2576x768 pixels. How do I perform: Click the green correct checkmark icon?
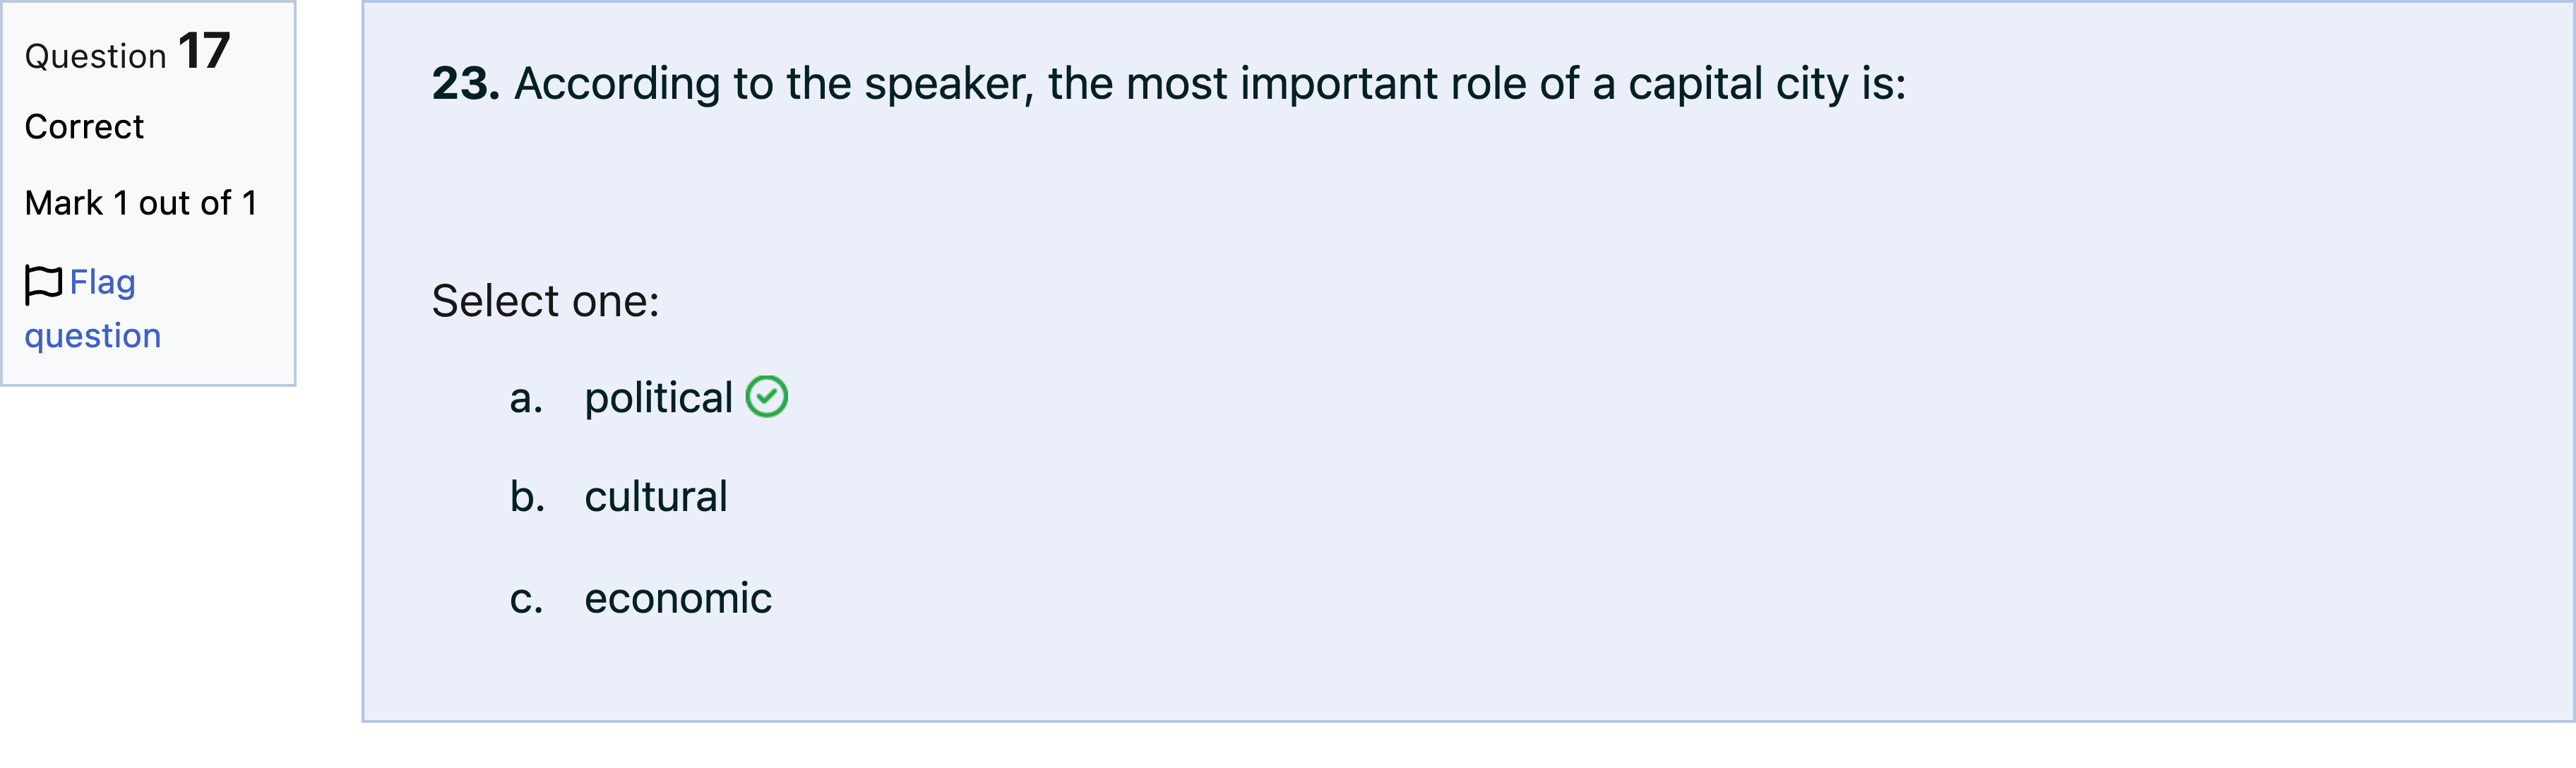coord(767,396)
